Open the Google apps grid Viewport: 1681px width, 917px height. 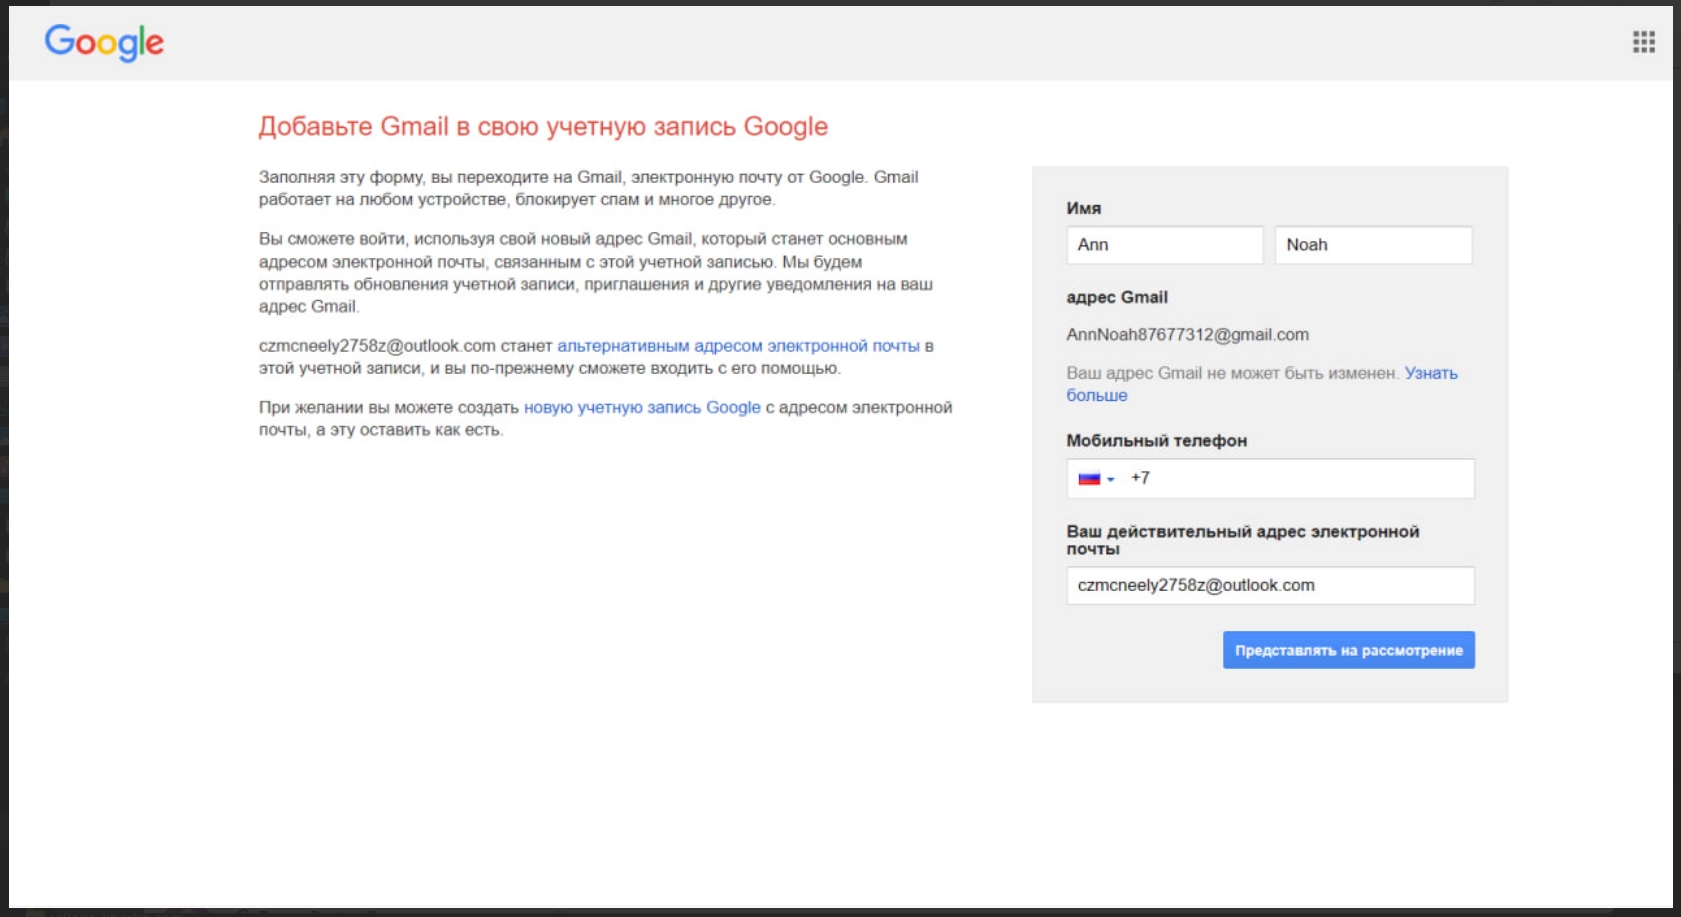coord(1643,42)
